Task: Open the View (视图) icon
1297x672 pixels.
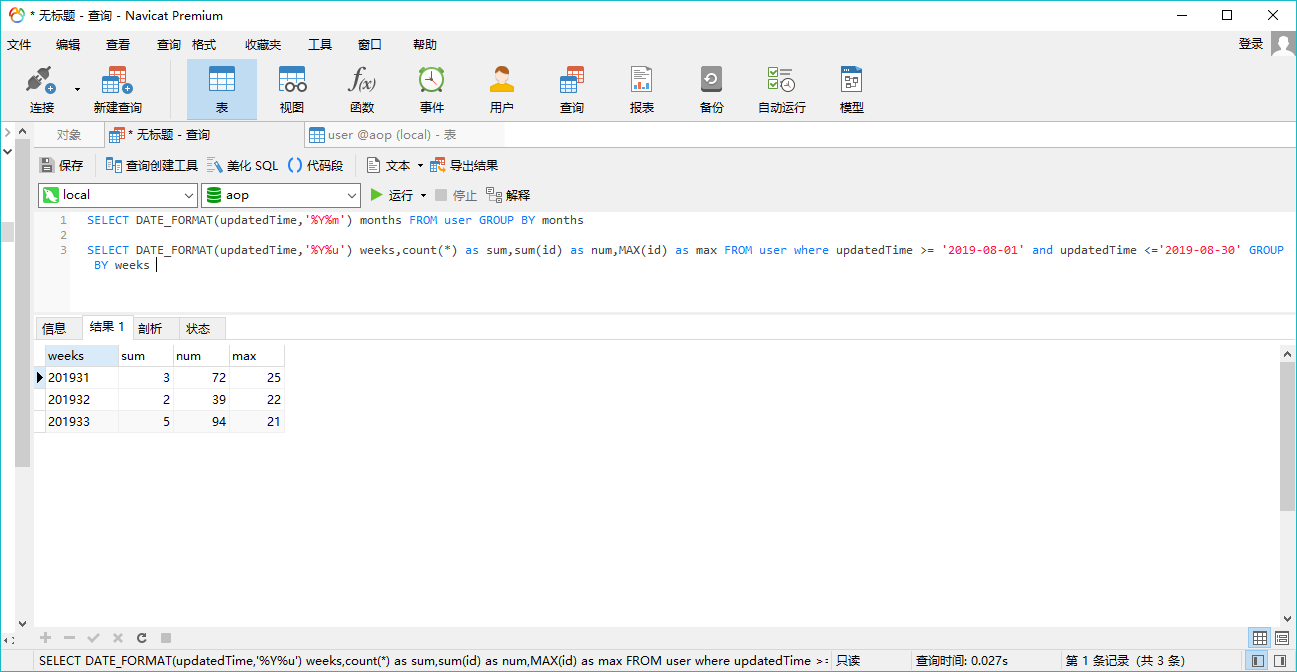Action: click(x=292, y=89)
